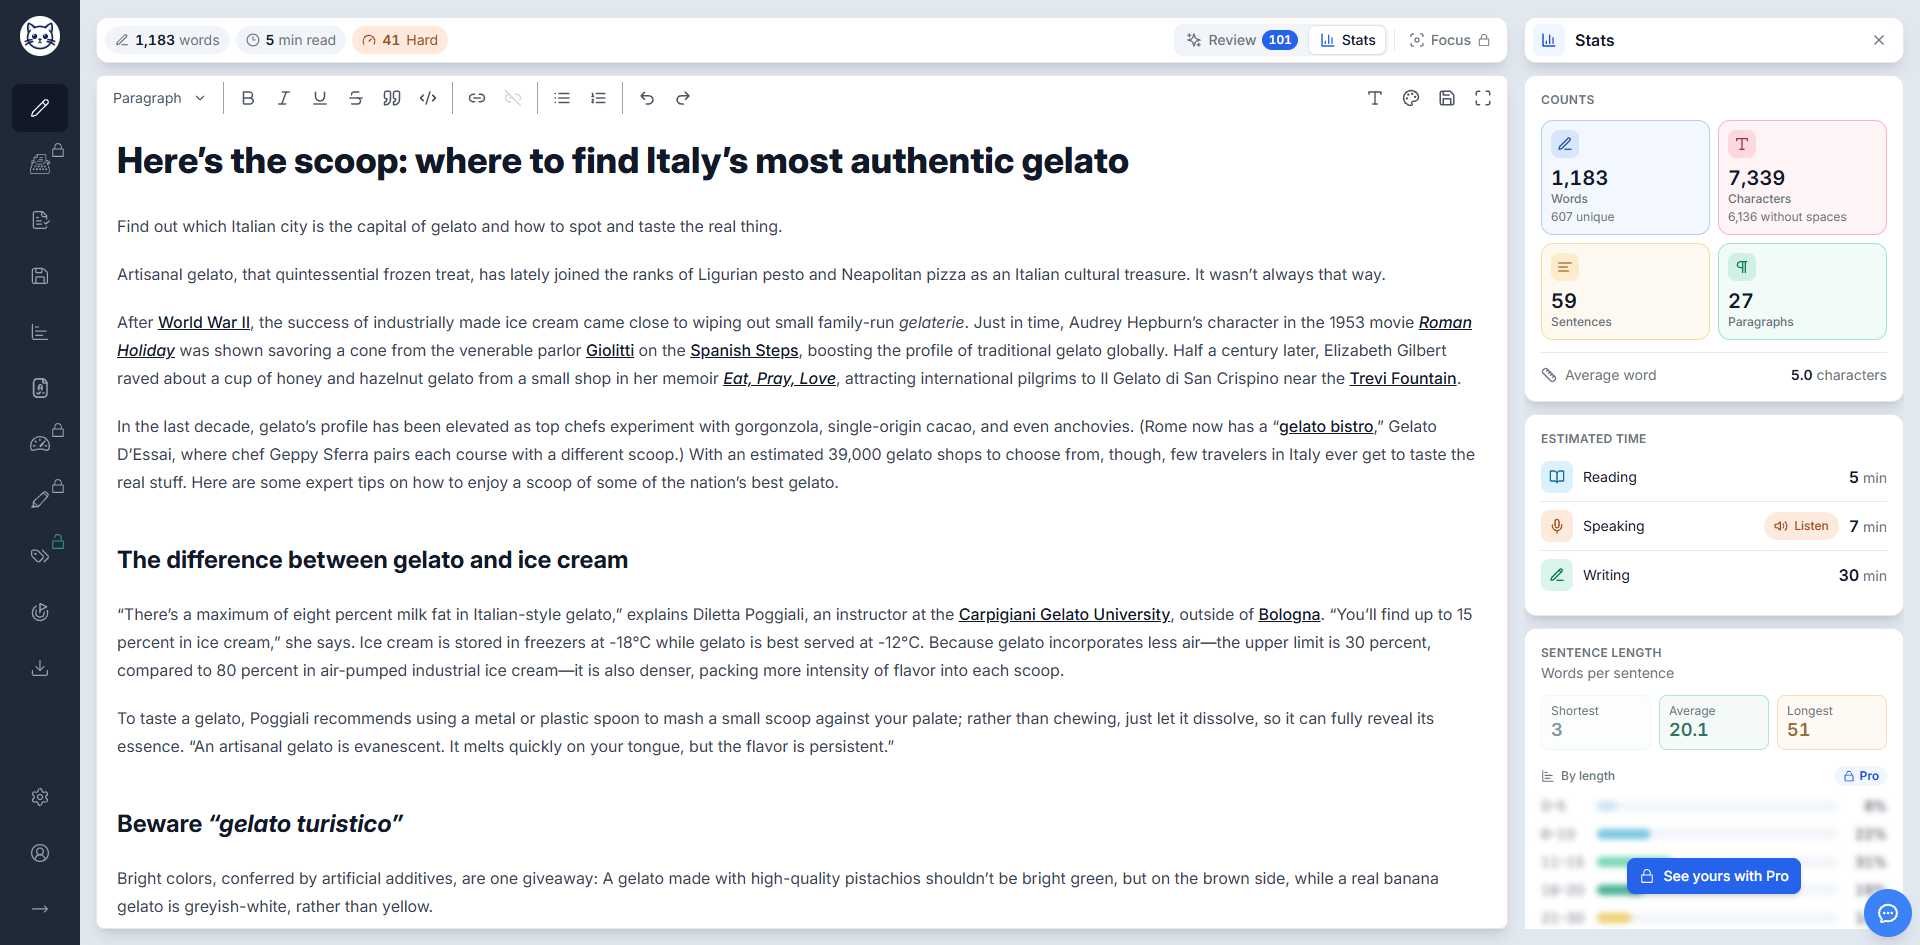
Task: Select the Stats tab
Action: point(1348,40)
